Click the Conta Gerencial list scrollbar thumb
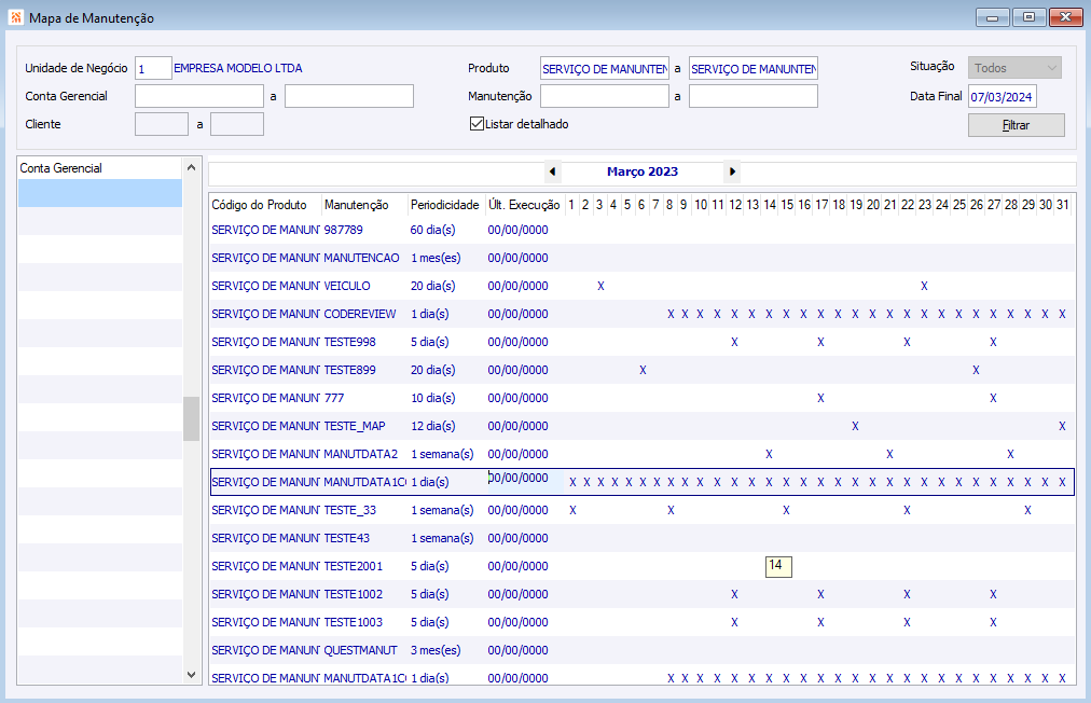Screen dimensions: 1091x703 pyautogui.click(x=191, y=418)
